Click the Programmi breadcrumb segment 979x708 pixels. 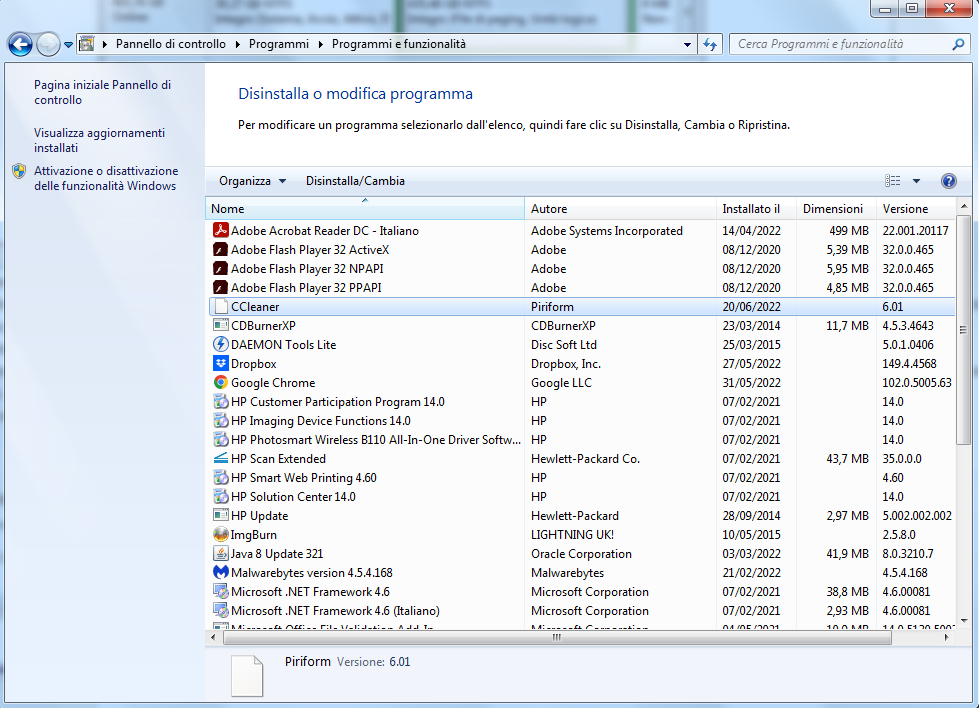pyautogui.click(x=278, y=44)
